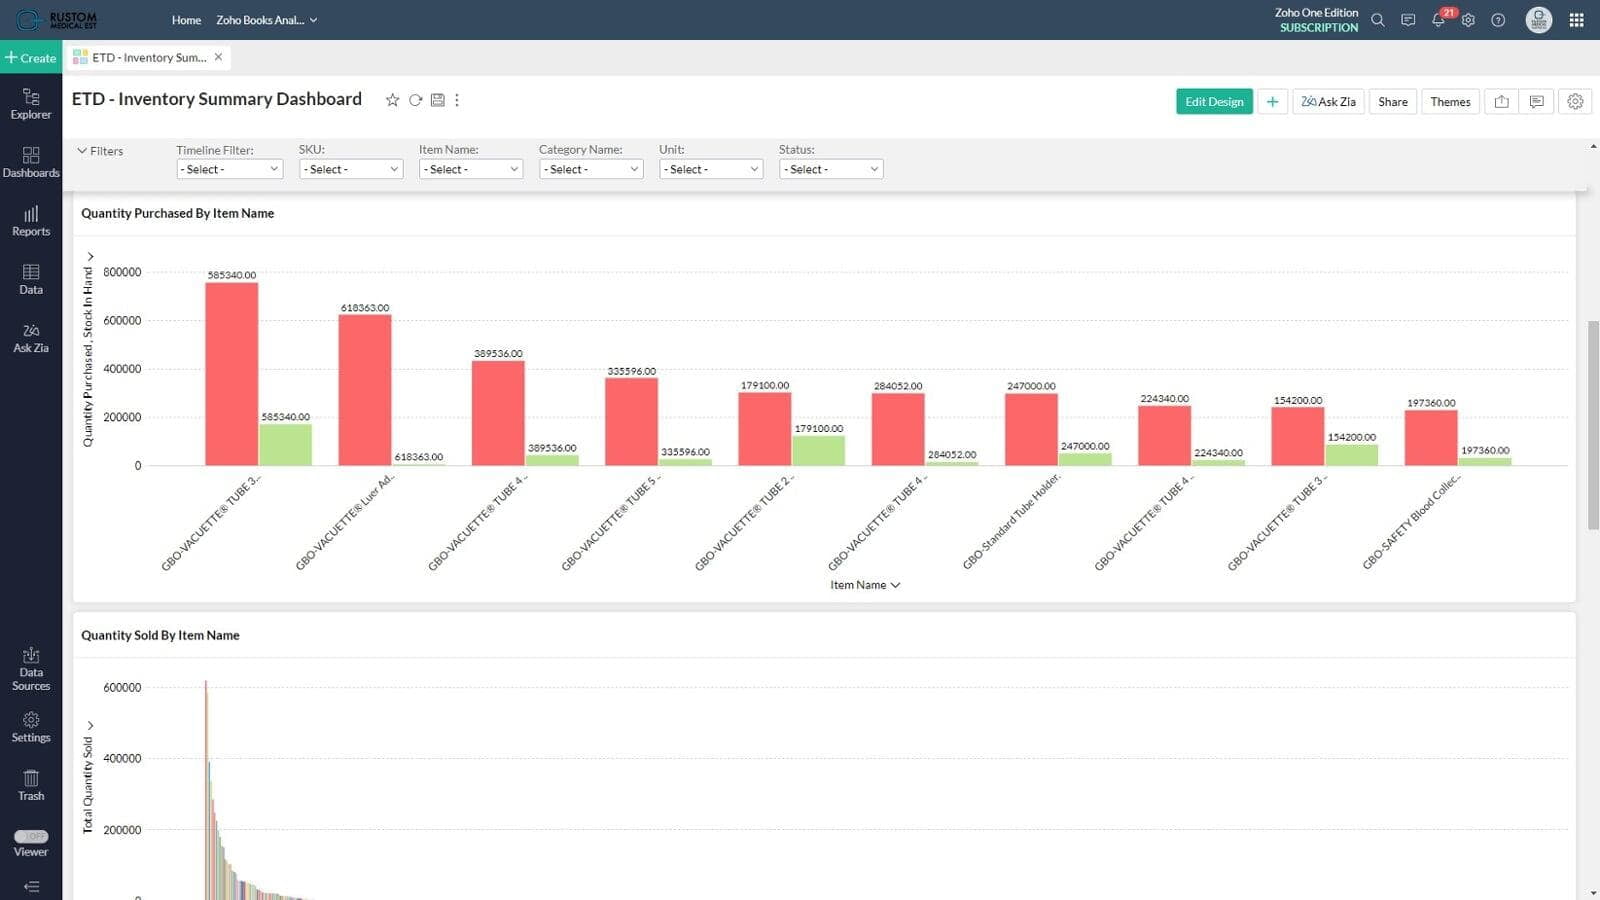Close the ETD - Inventory Sum... tab

[218, 57]
